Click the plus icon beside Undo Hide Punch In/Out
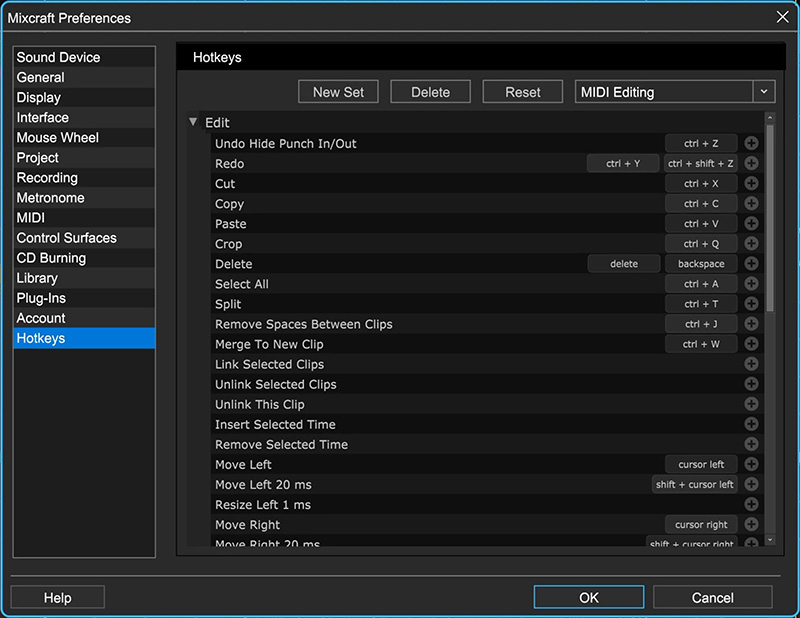 click(751, 144)
